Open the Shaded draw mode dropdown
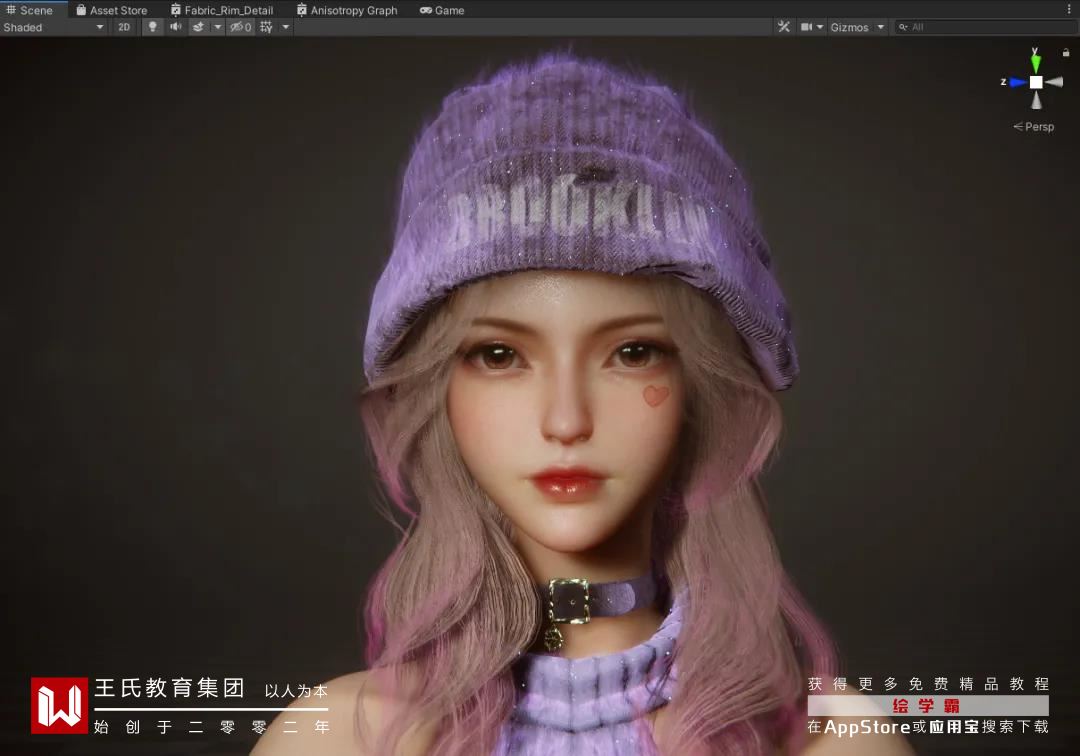This screenshot has width=1080, height=756. (x=54, y=27)
